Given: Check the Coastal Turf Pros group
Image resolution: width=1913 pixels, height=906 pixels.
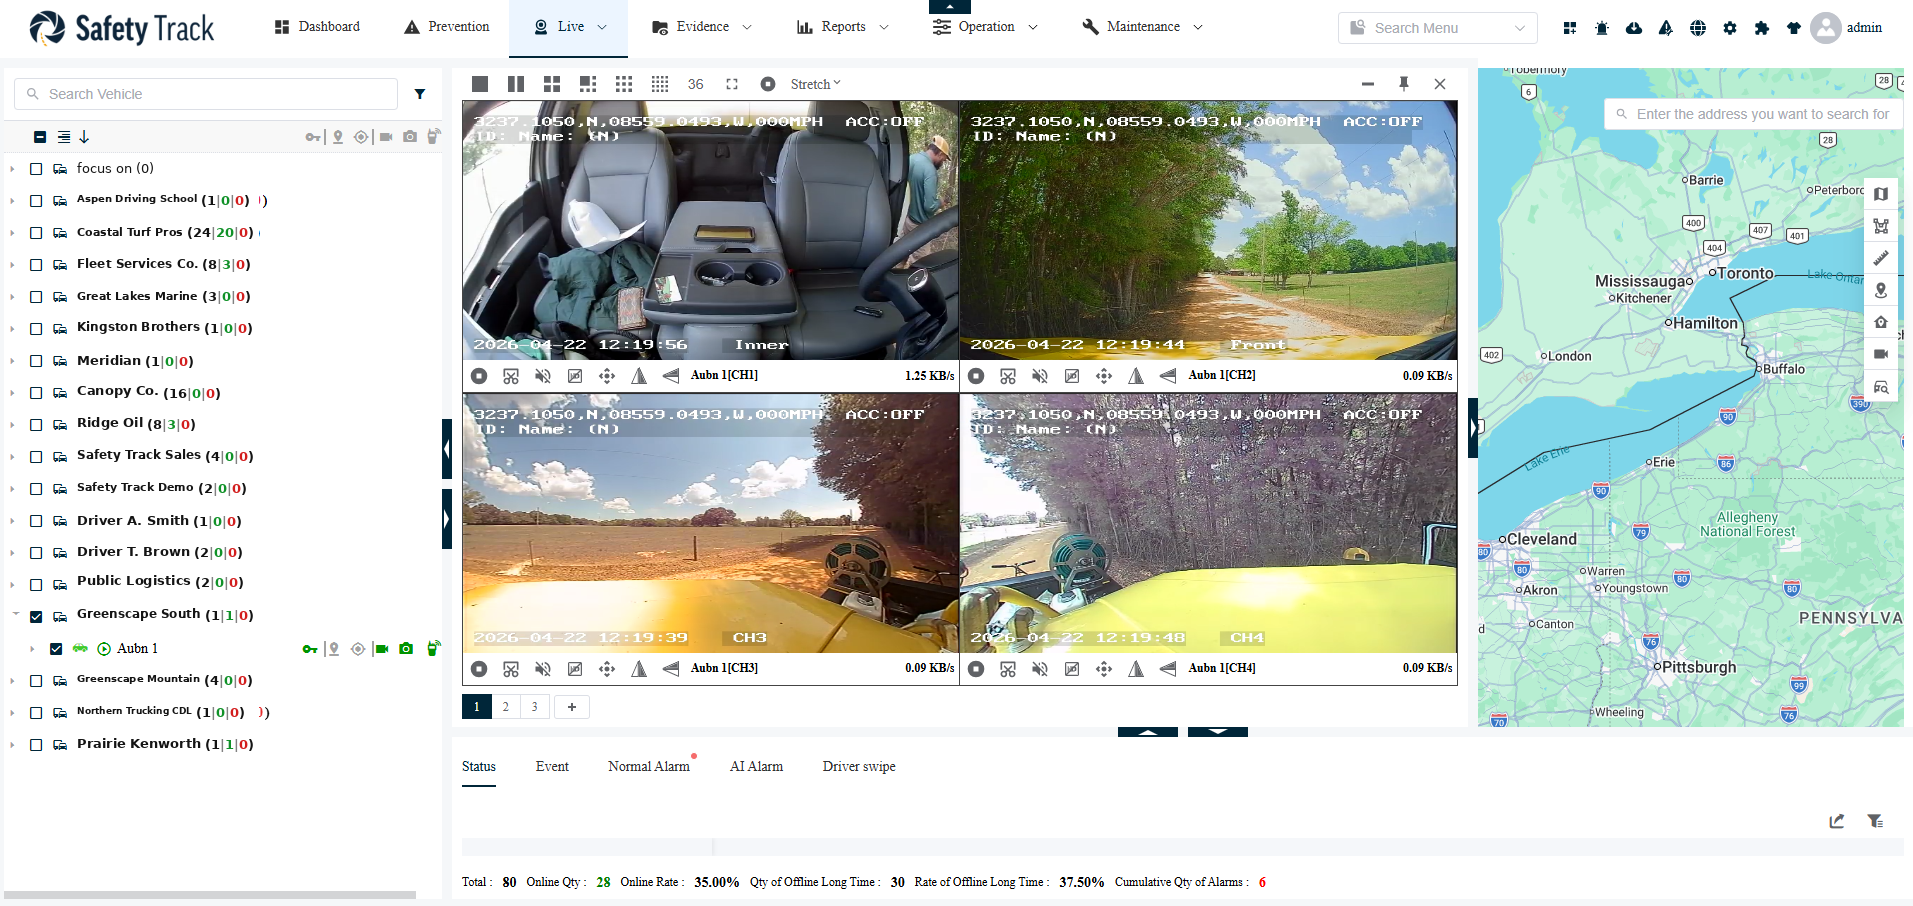Looking at the screenshot, I should click(36, 233).
